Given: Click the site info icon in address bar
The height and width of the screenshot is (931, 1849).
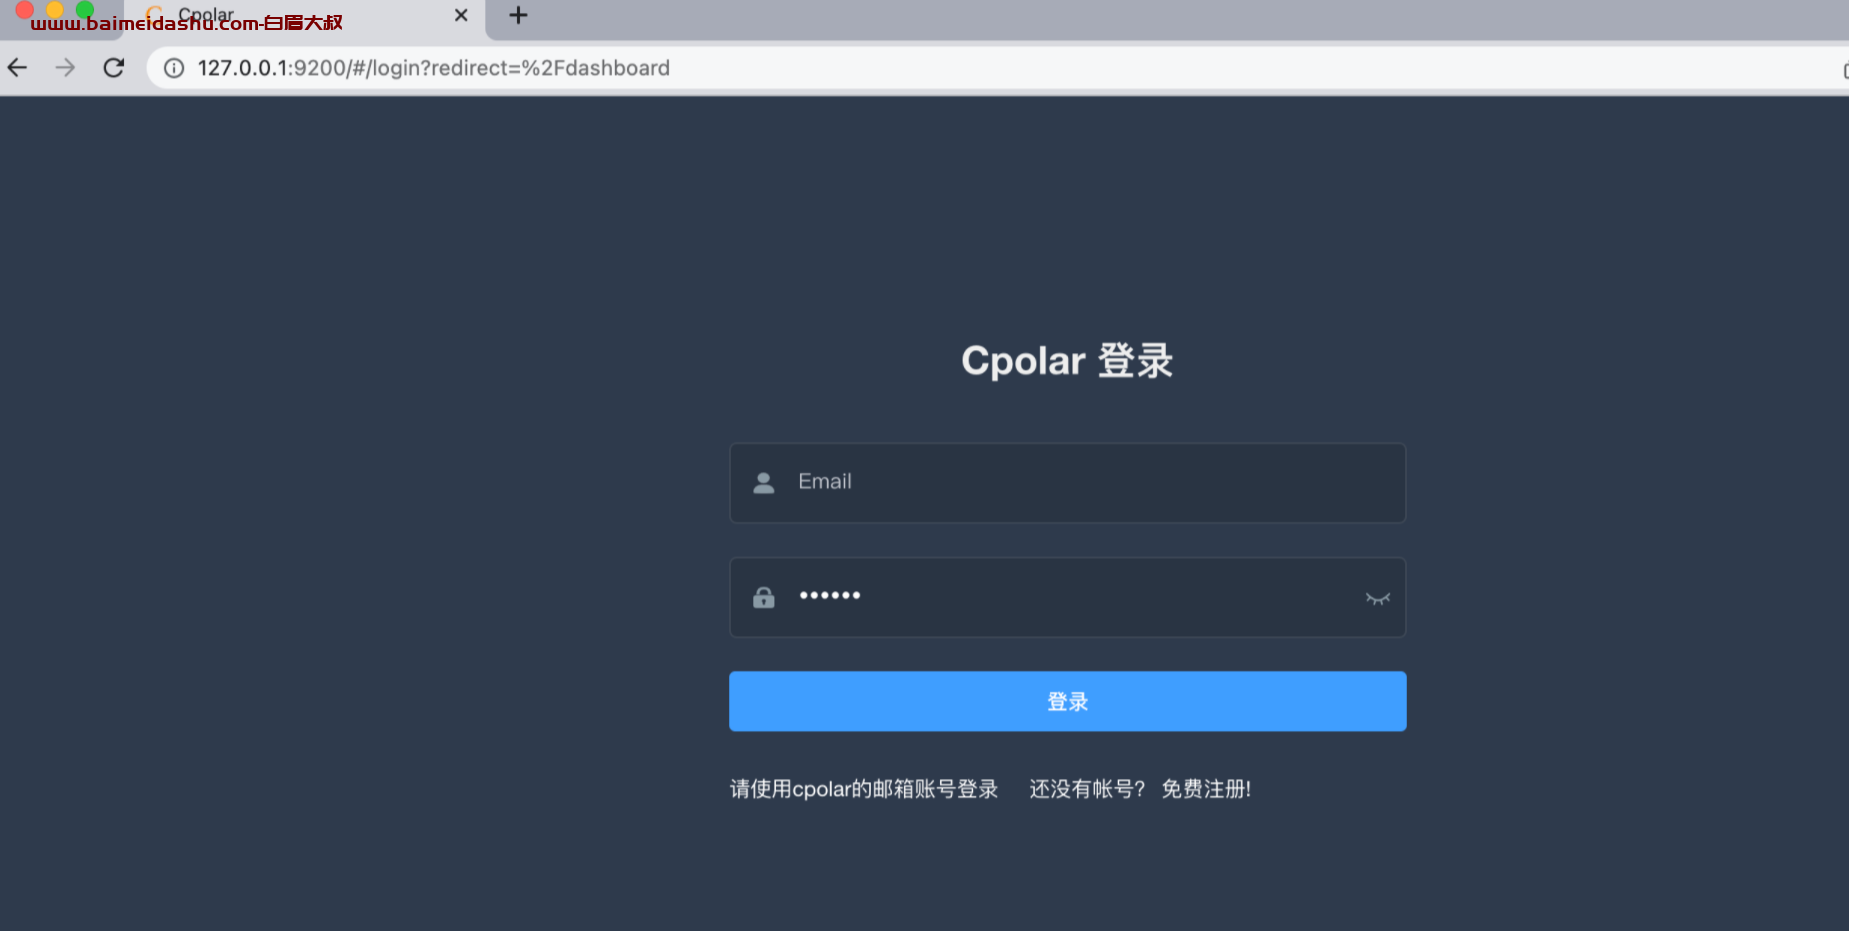Looking at the screenshot, I should [x=174, y=68].
